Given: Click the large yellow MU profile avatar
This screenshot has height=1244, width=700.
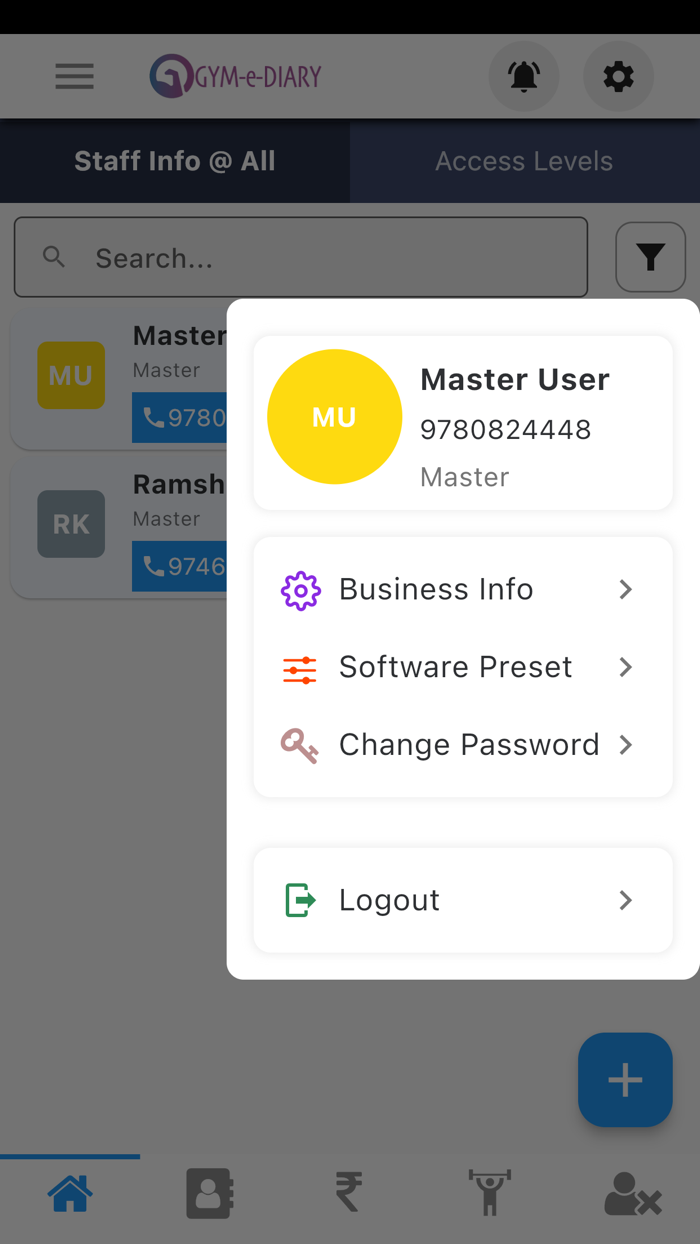Looking at the screenshot, I should [x=335, y=417].
